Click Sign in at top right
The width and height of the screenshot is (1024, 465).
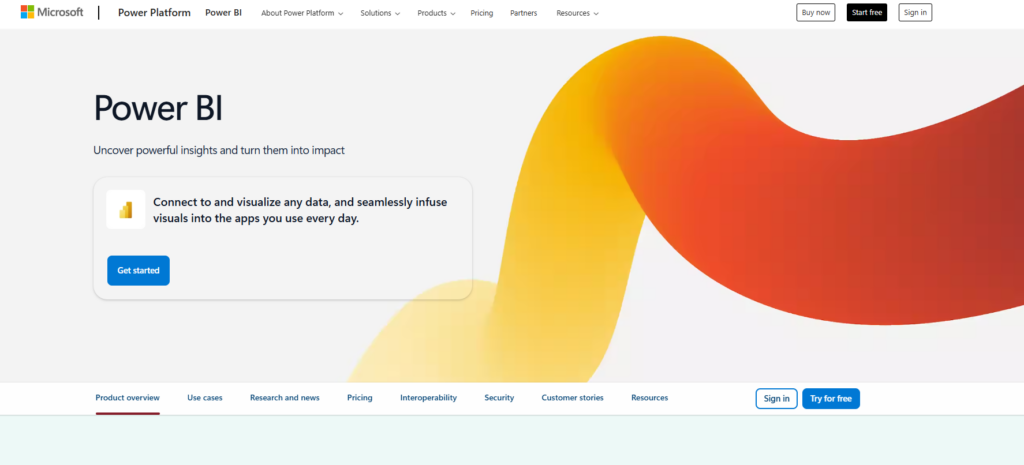tap(914, 13)
